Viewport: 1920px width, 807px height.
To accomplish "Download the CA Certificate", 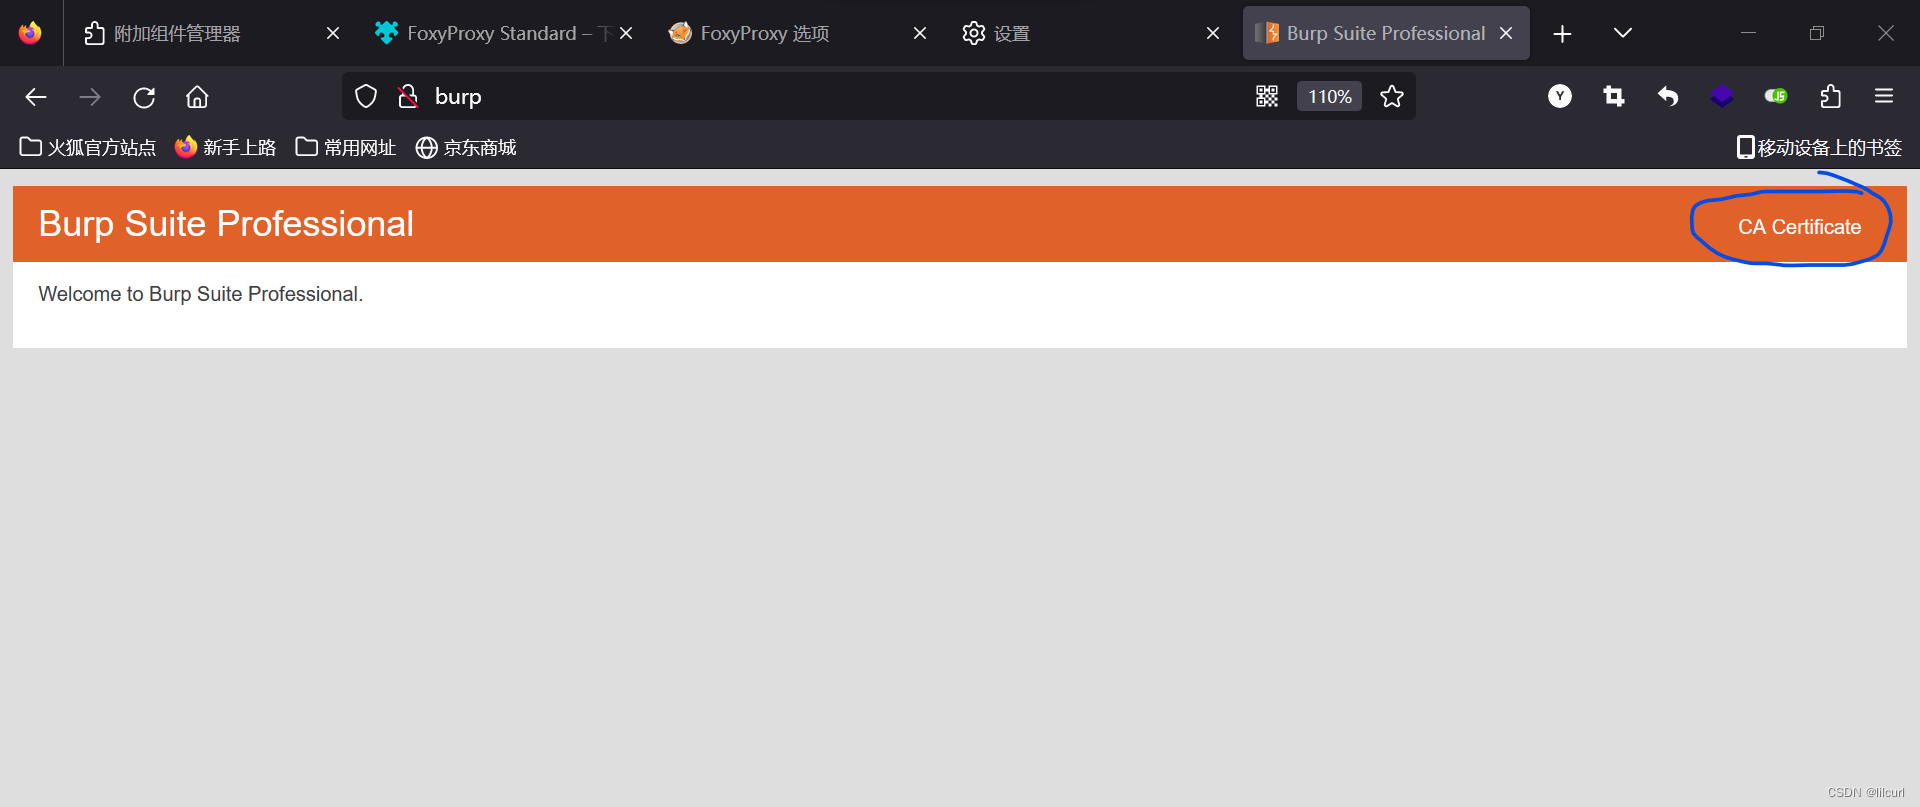I will pos(1799,227).
